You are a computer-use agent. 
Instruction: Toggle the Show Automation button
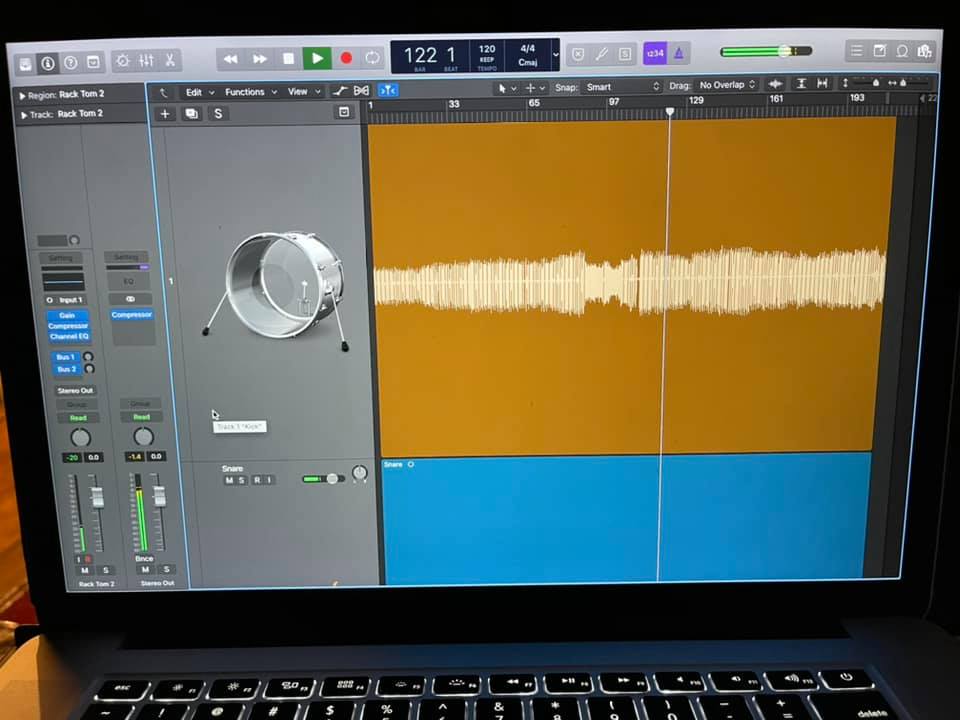340,91
